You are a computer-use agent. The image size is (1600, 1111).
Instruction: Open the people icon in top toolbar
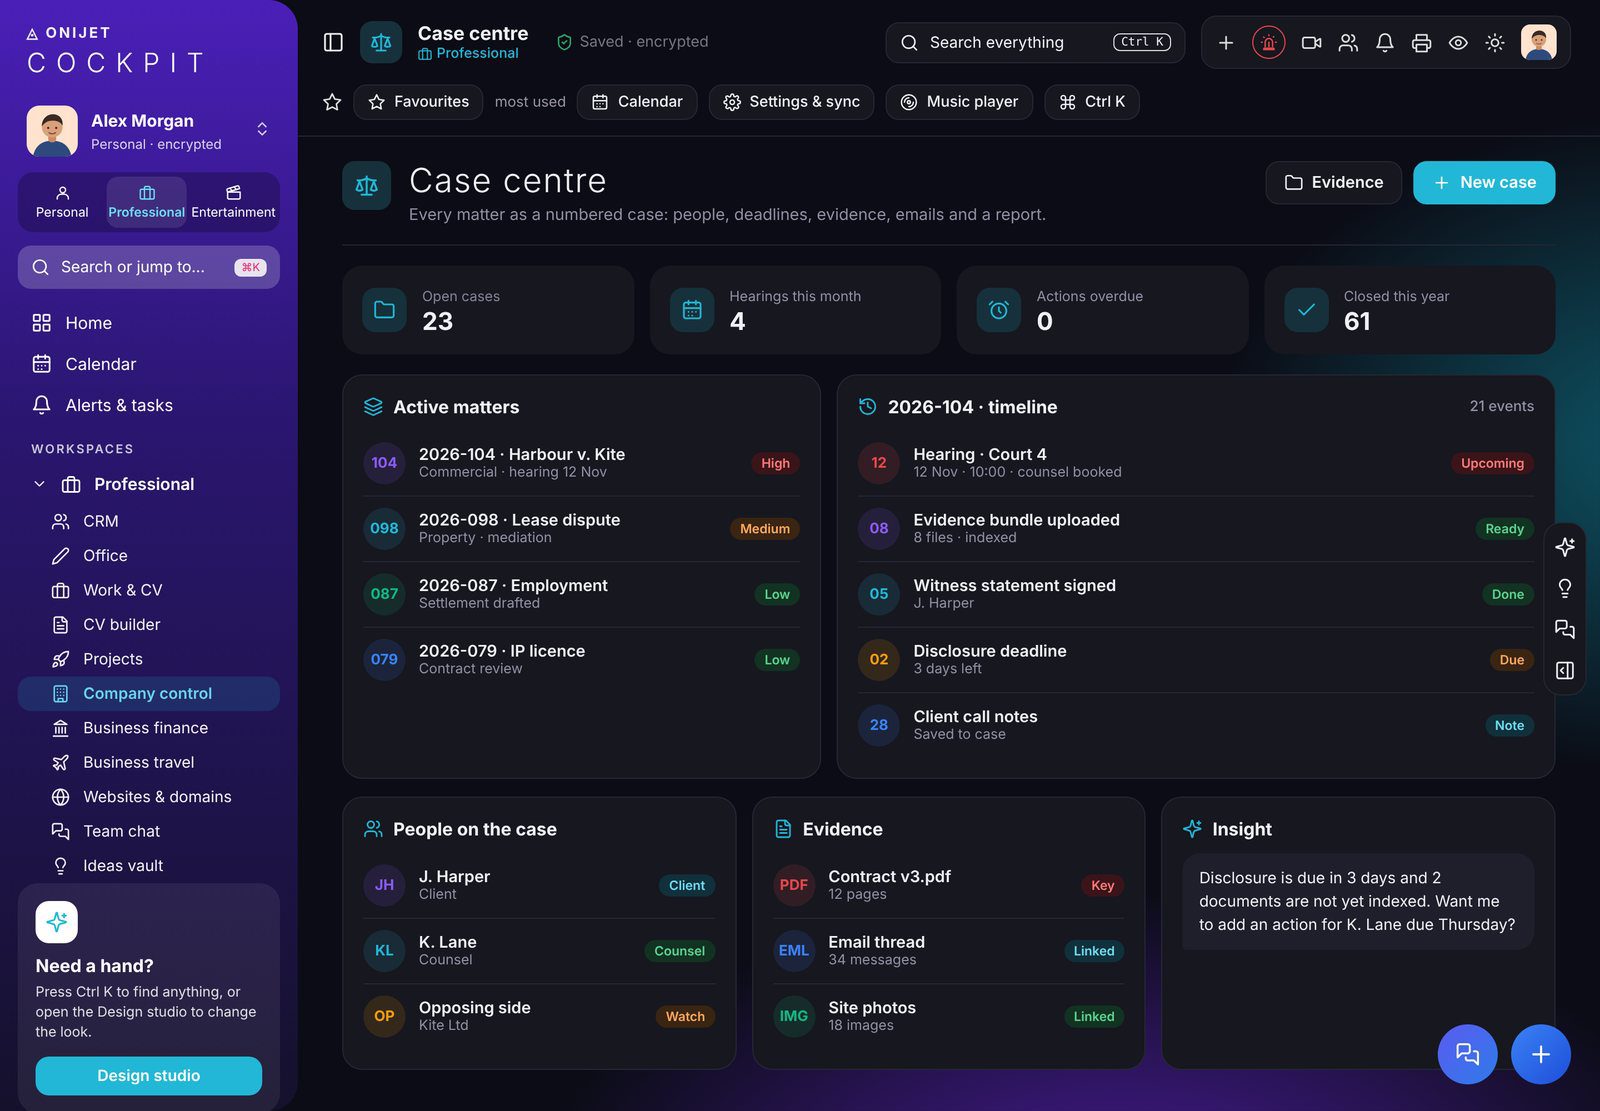point(1348,42)
